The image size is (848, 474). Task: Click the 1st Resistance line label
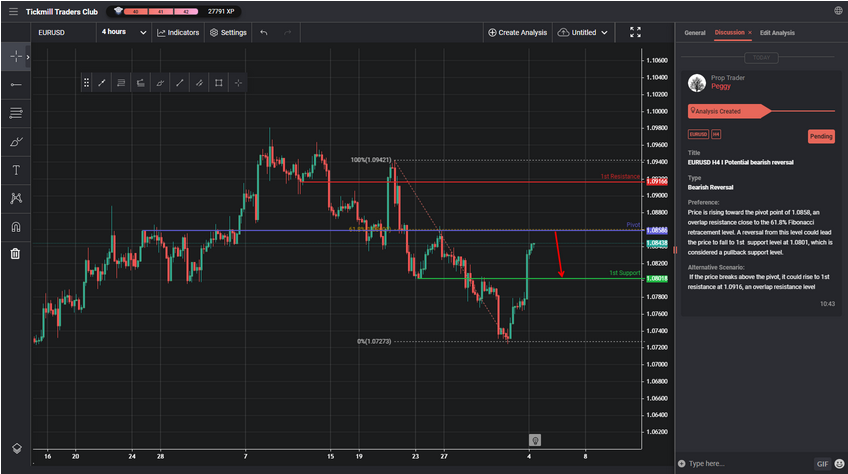click(x=620, y=176)
